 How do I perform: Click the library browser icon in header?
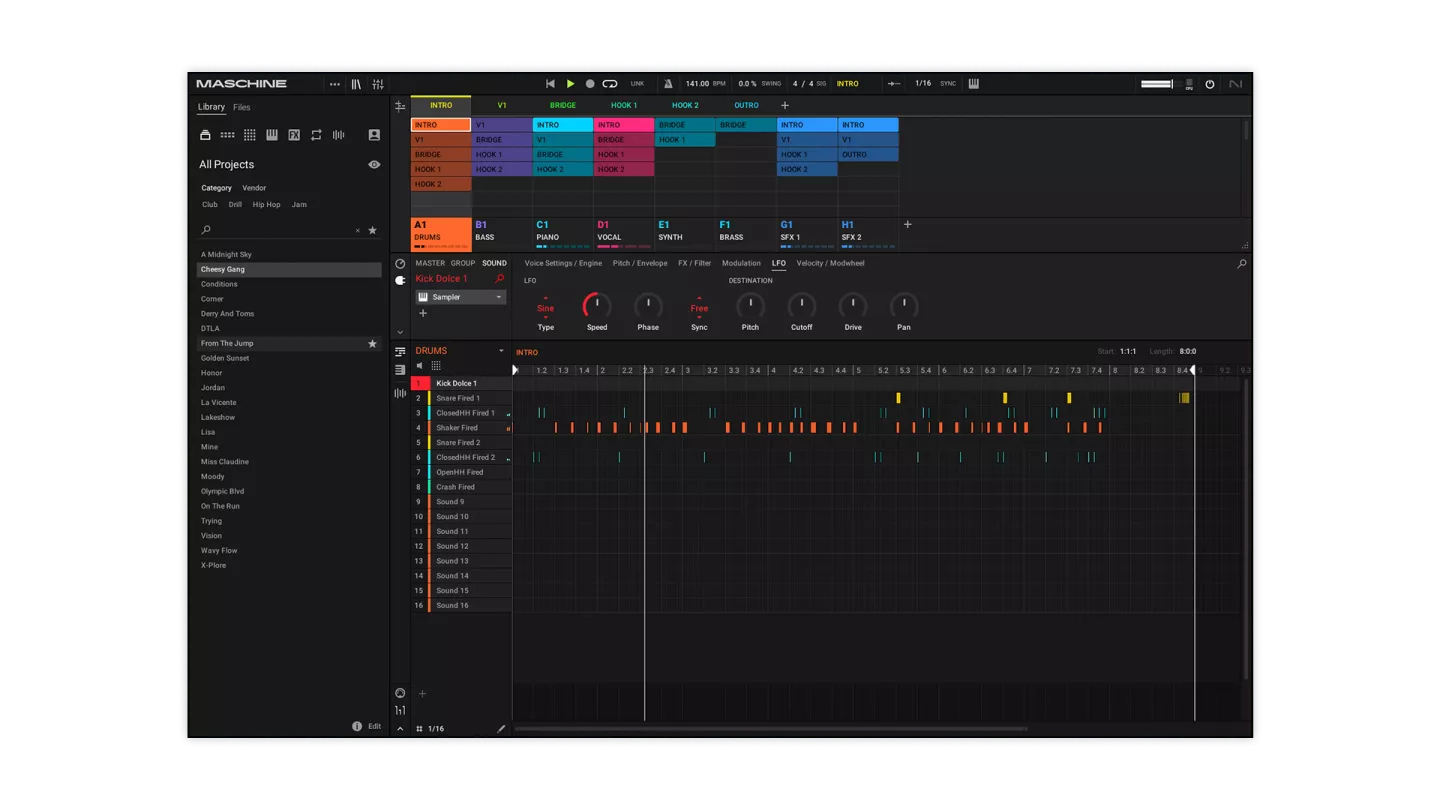[356, 84]
